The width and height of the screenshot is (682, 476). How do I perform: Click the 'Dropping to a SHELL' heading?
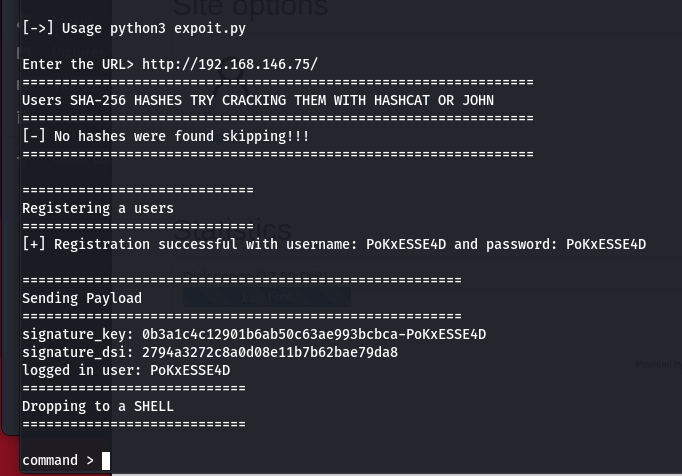tap(98, 406)
